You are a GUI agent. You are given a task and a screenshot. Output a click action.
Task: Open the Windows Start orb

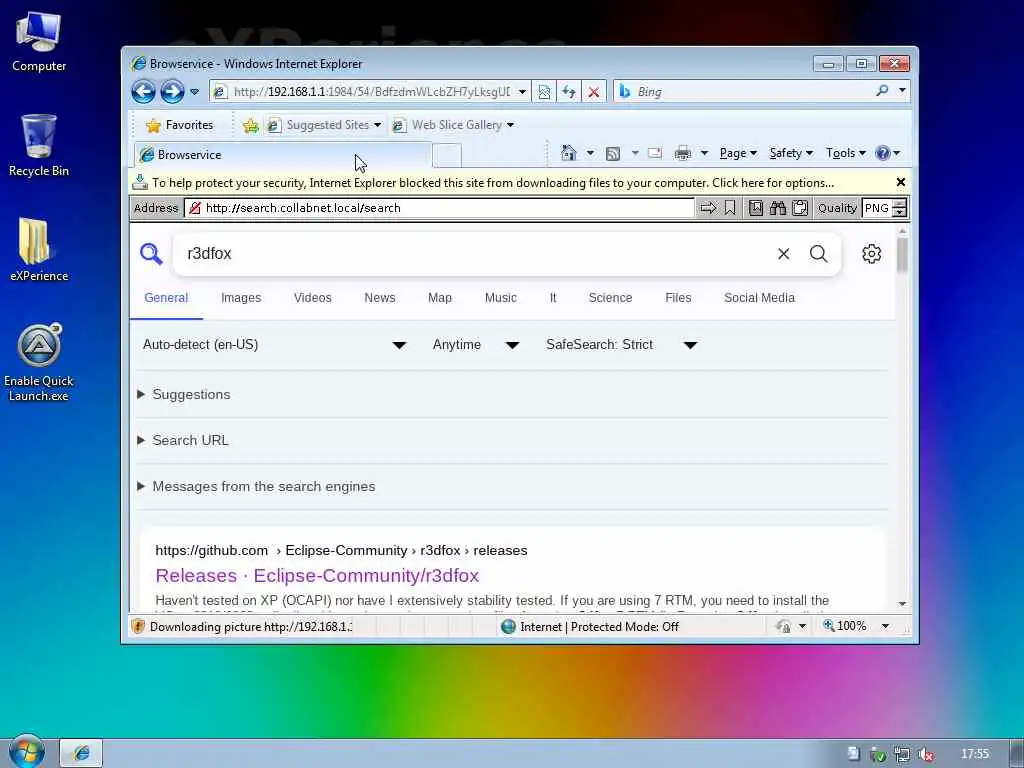point(26,752)
